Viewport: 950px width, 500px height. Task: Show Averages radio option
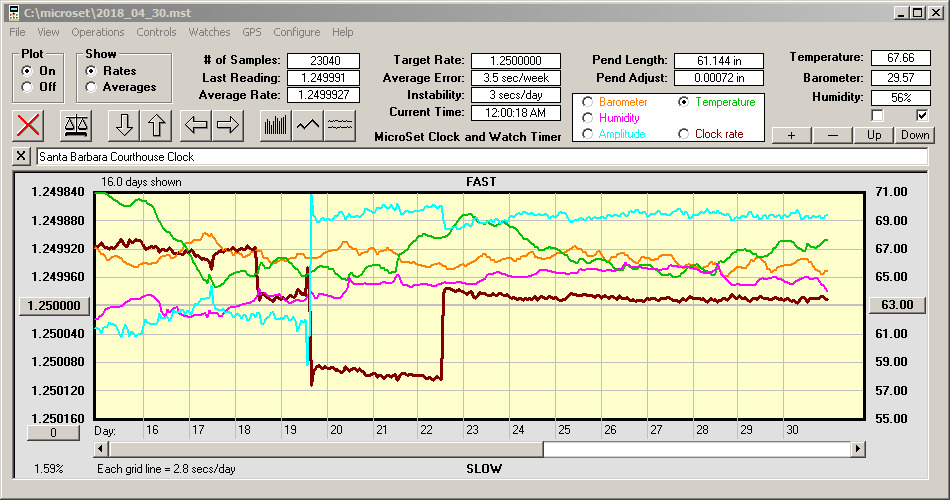click(91, 87)
